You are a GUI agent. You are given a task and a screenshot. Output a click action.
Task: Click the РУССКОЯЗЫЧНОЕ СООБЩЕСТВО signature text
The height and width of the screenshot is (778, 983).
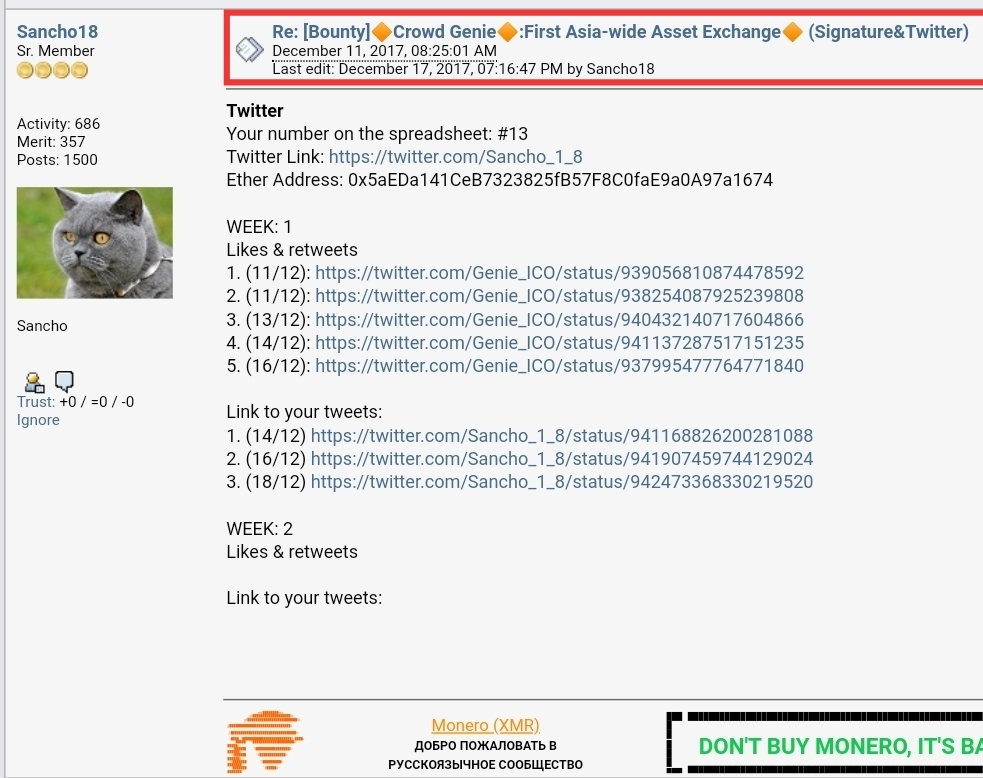pyautogui.click(x=485, y=765)
